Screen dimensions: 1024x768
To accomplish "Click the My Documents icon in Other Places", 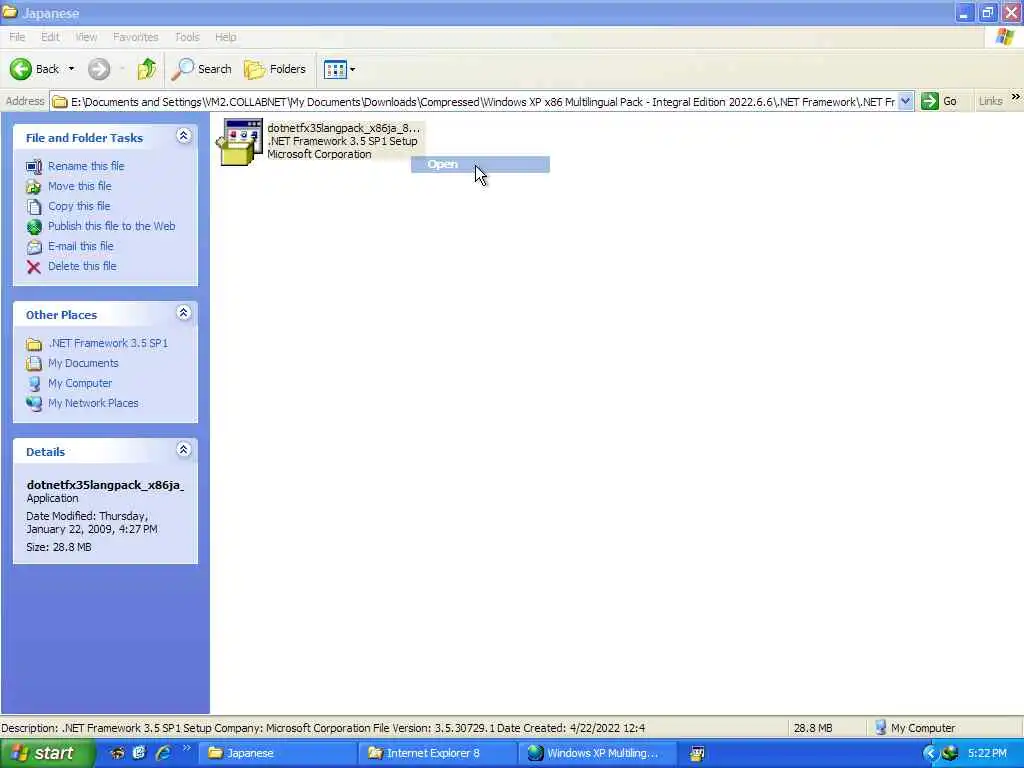I will [34, 364].
